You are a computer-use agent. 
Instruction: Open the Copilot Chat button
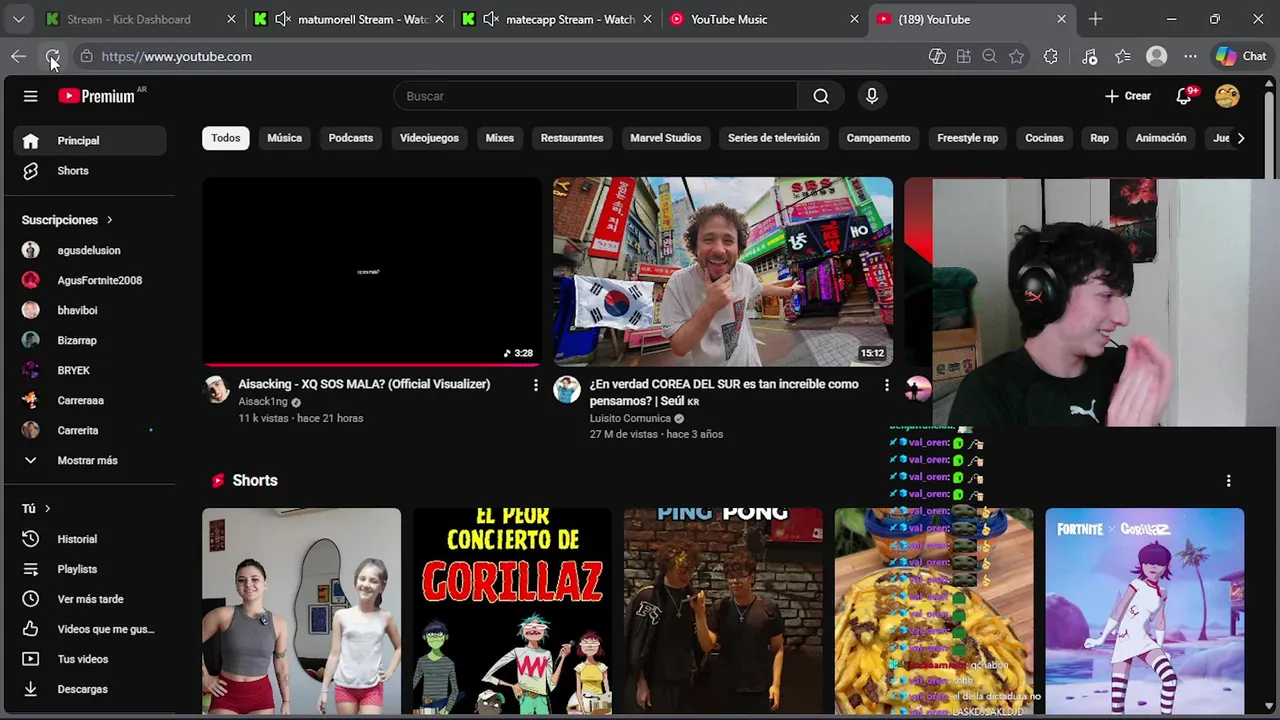click(1241, 57)
